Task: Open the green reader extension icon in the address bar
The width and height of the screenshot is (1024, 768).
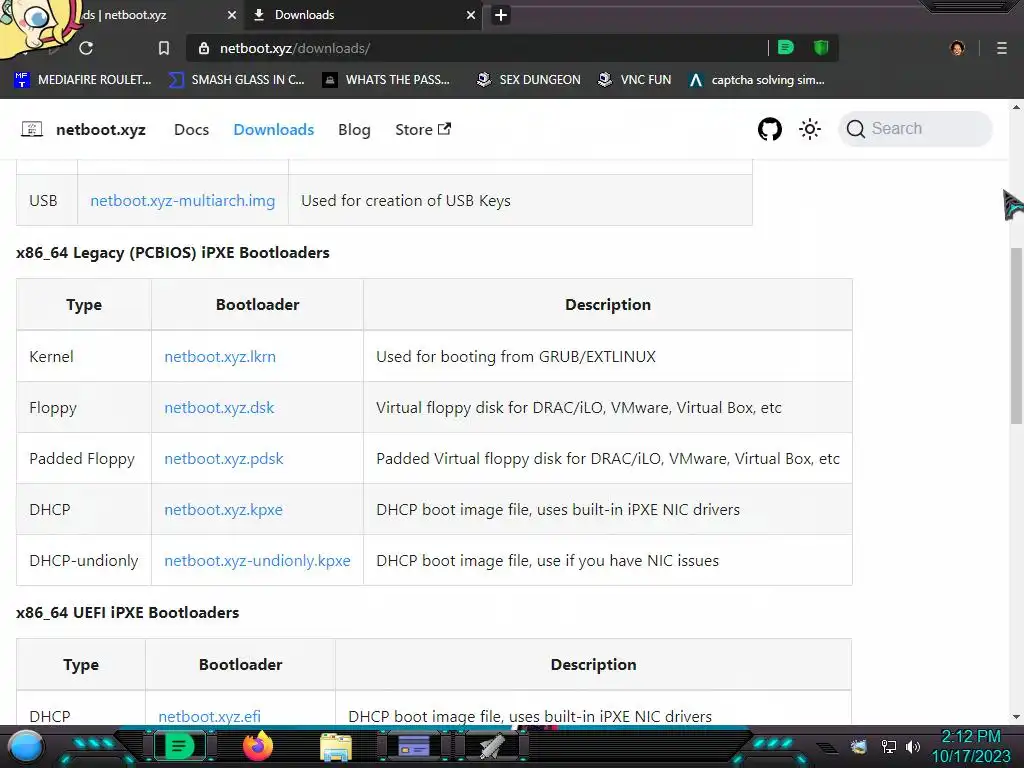Action: 786,48
